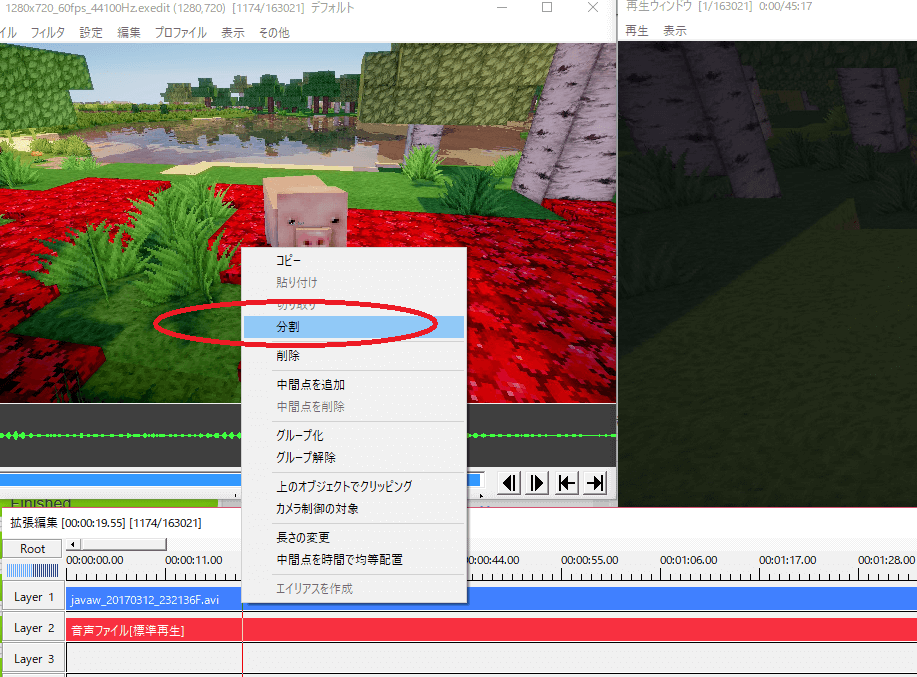Open the 表示 menu in main window
917x677 pixels.
point(233,33)
